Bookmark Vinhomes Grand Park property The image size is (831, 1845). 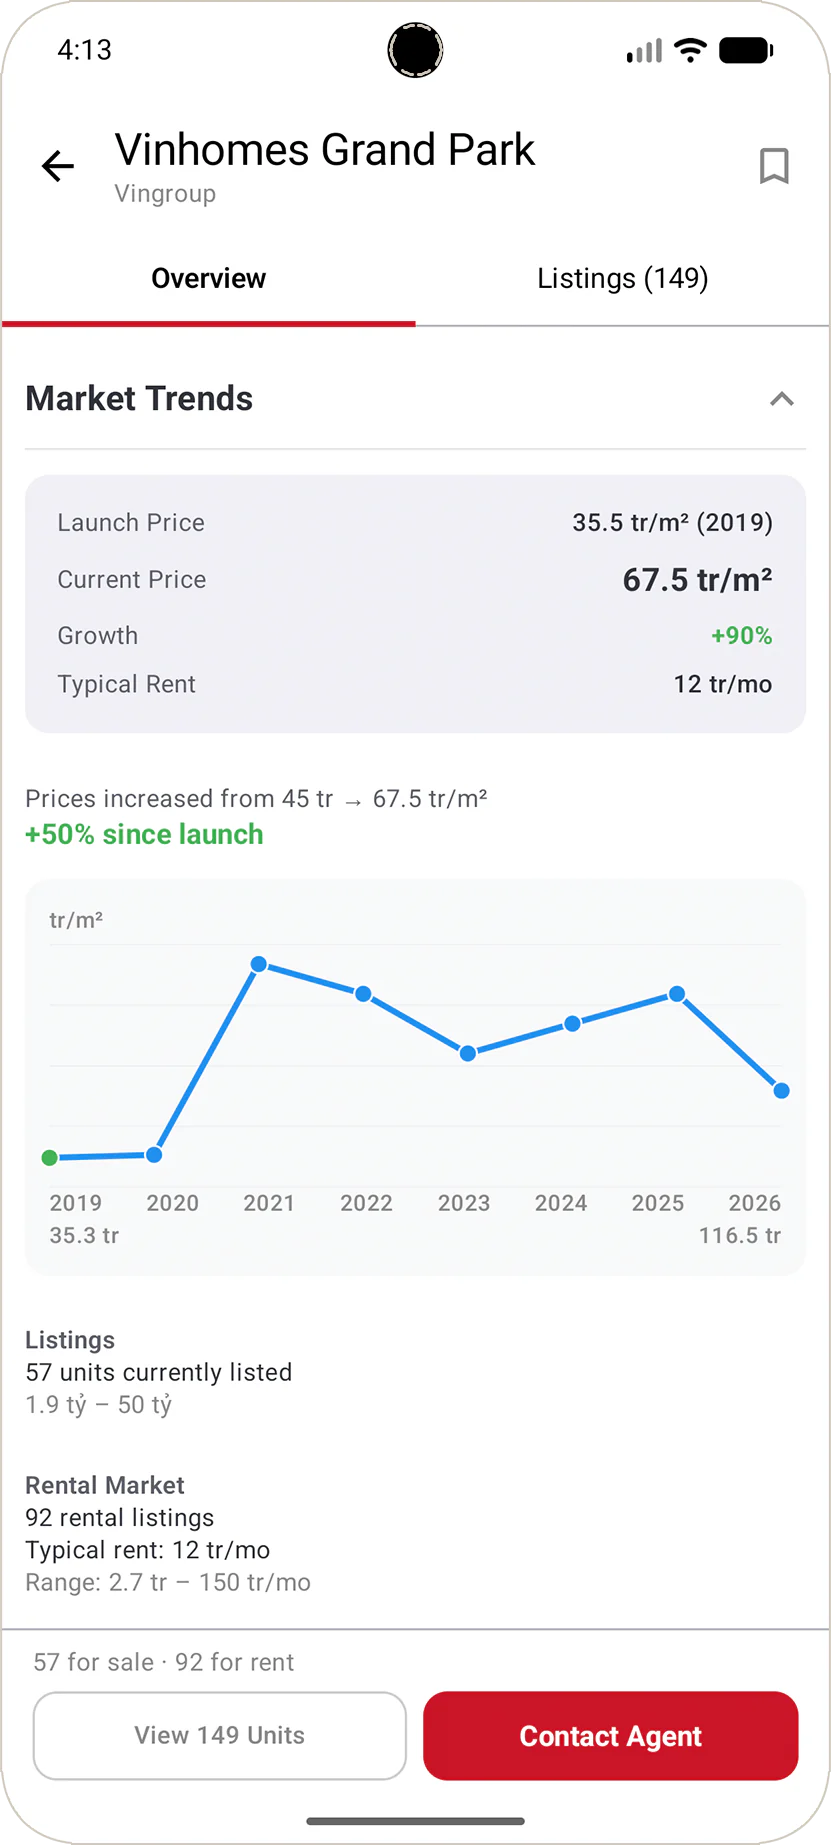click(x=774, y=166)
